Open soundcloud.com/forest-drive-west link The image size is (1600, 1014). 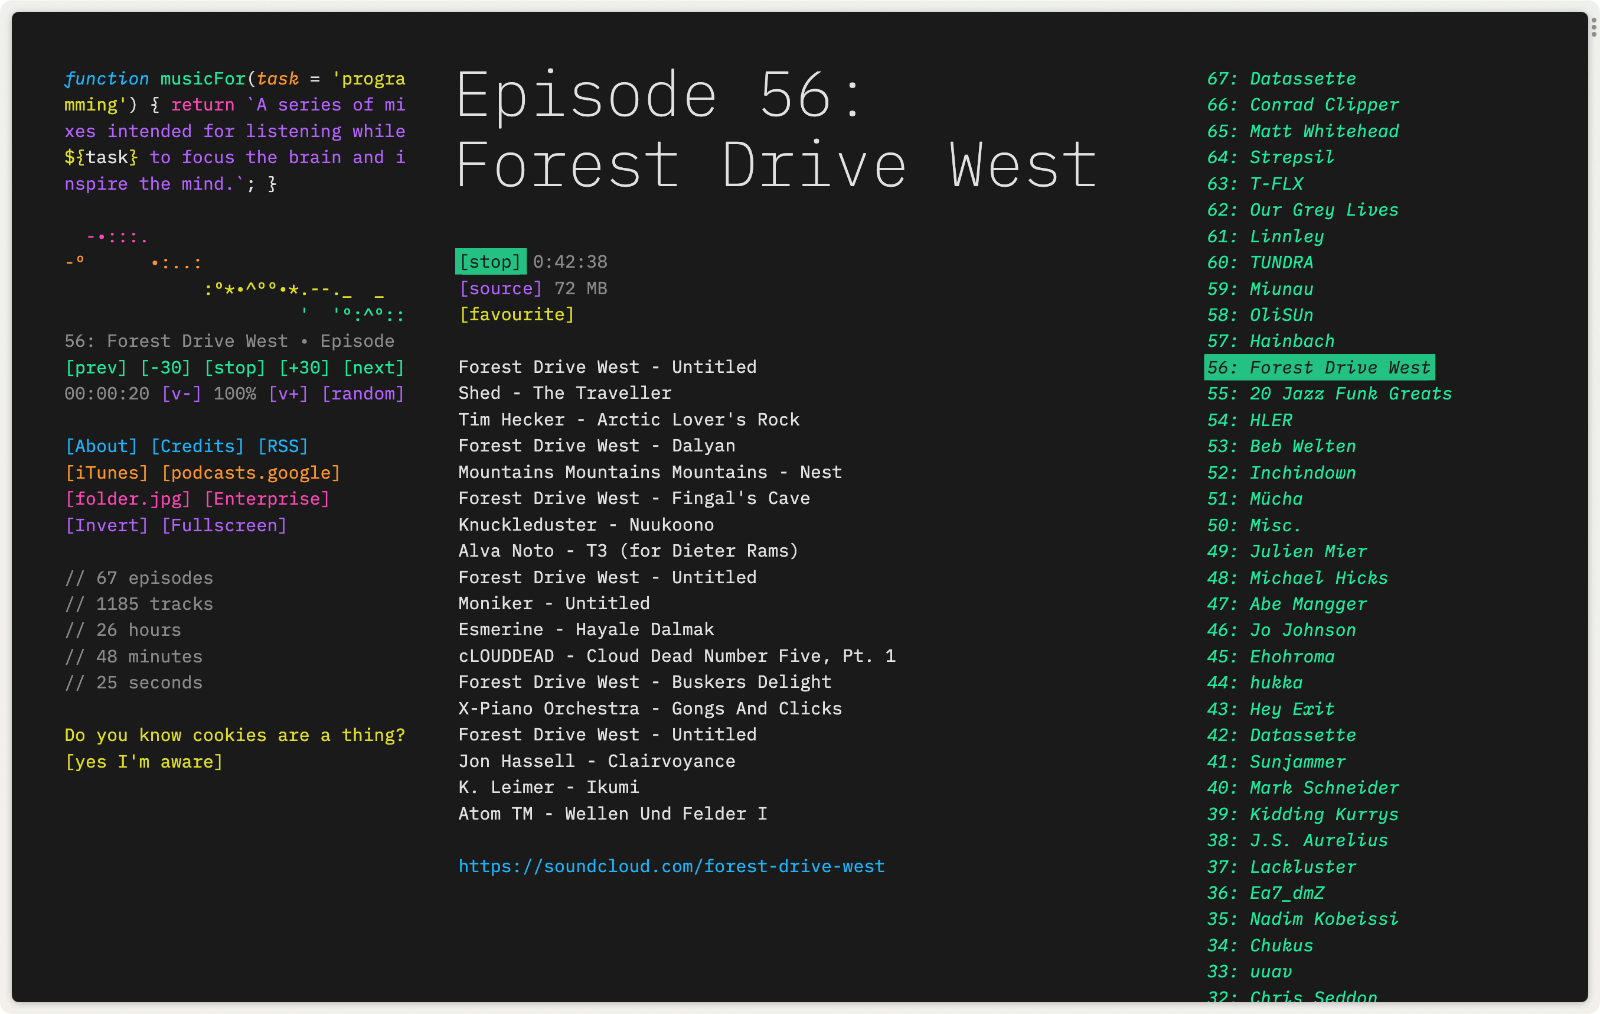(x=672, y=867)
